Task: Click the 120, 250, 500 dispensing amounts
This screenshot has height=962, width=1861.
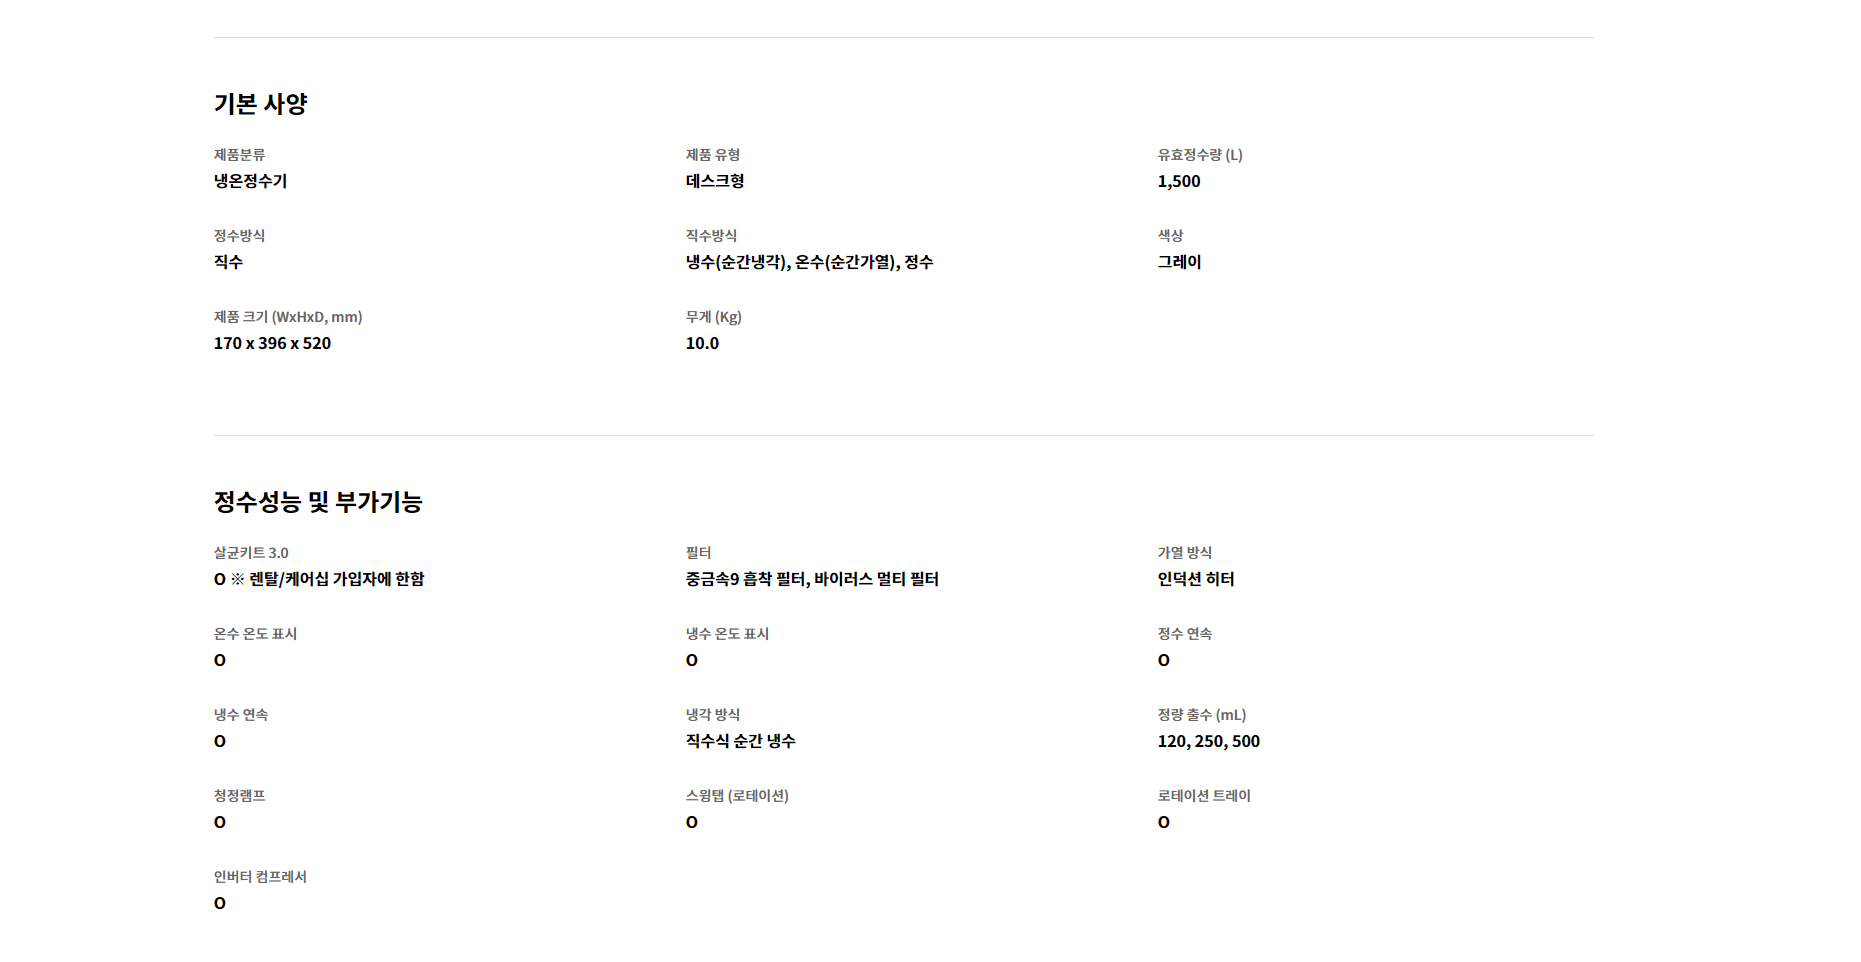Action: tap(1209, 741)
